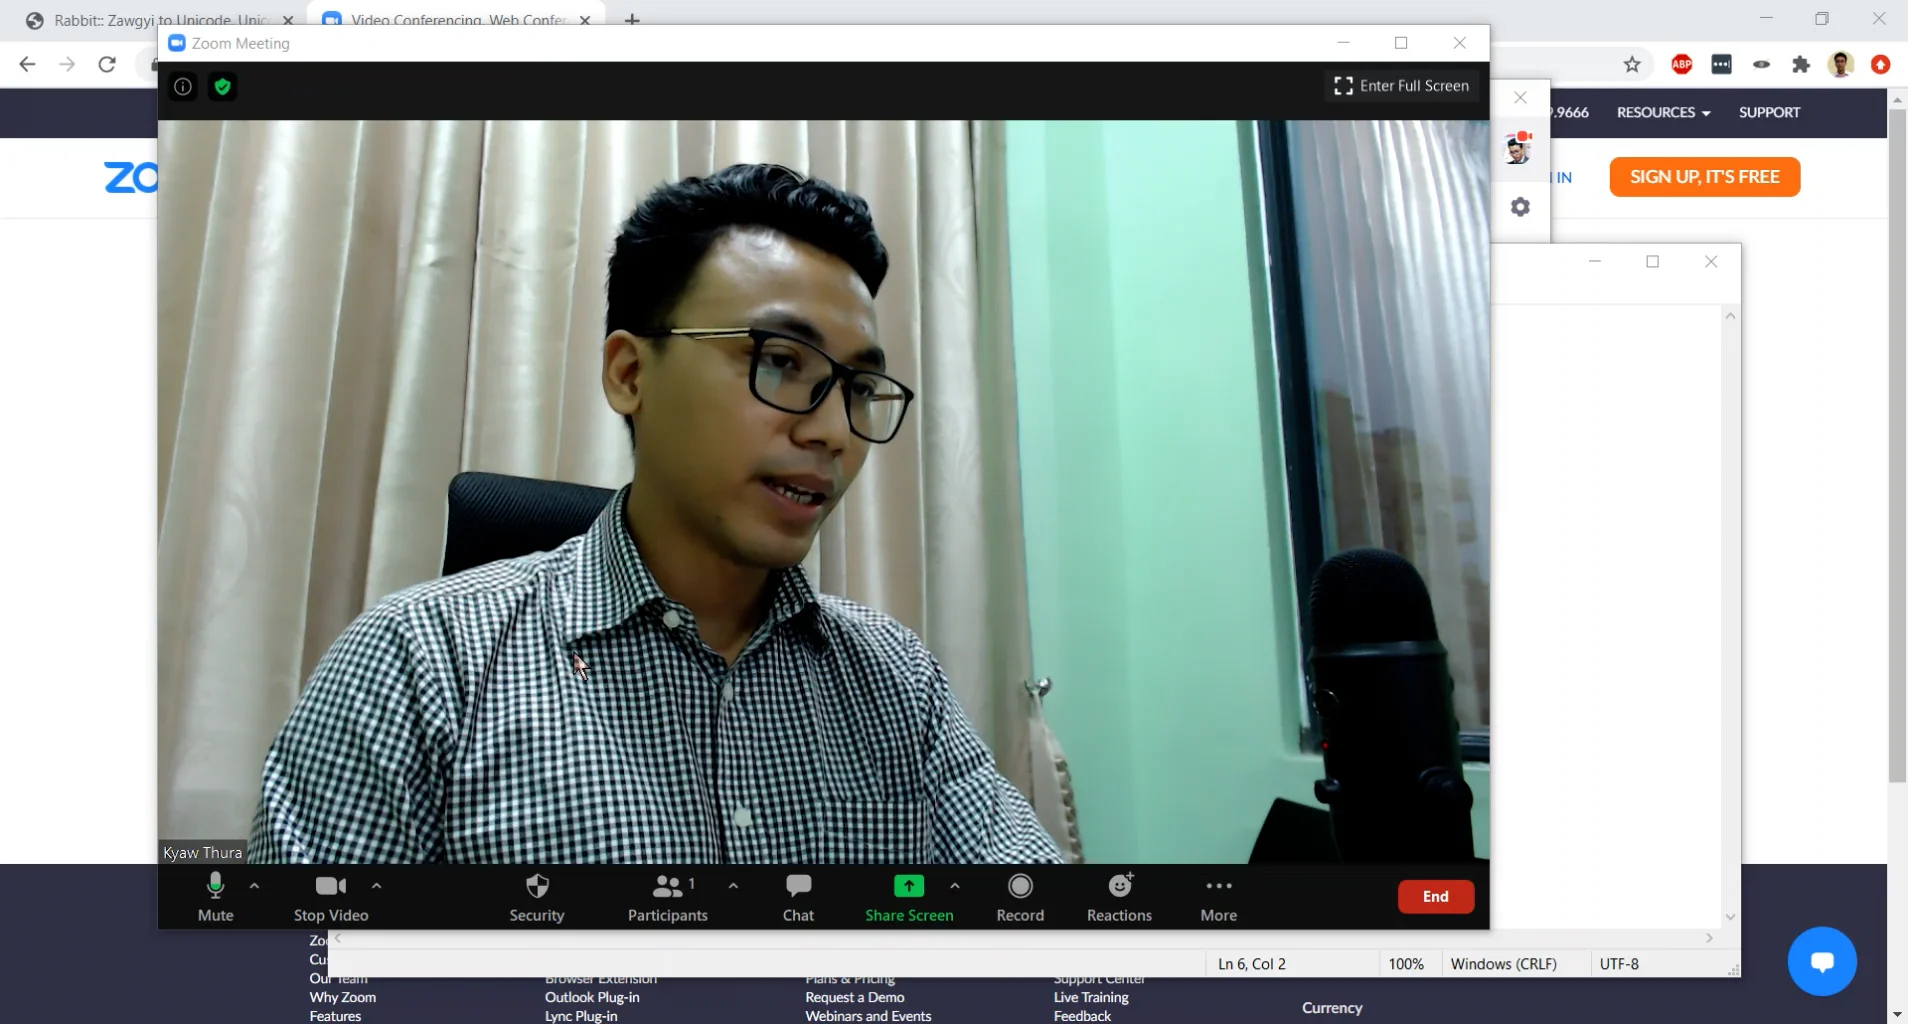Open the SUPPORT link on Zoom site
Viewport: 1908px width, 1024px height.
[x=1769, y=113]
